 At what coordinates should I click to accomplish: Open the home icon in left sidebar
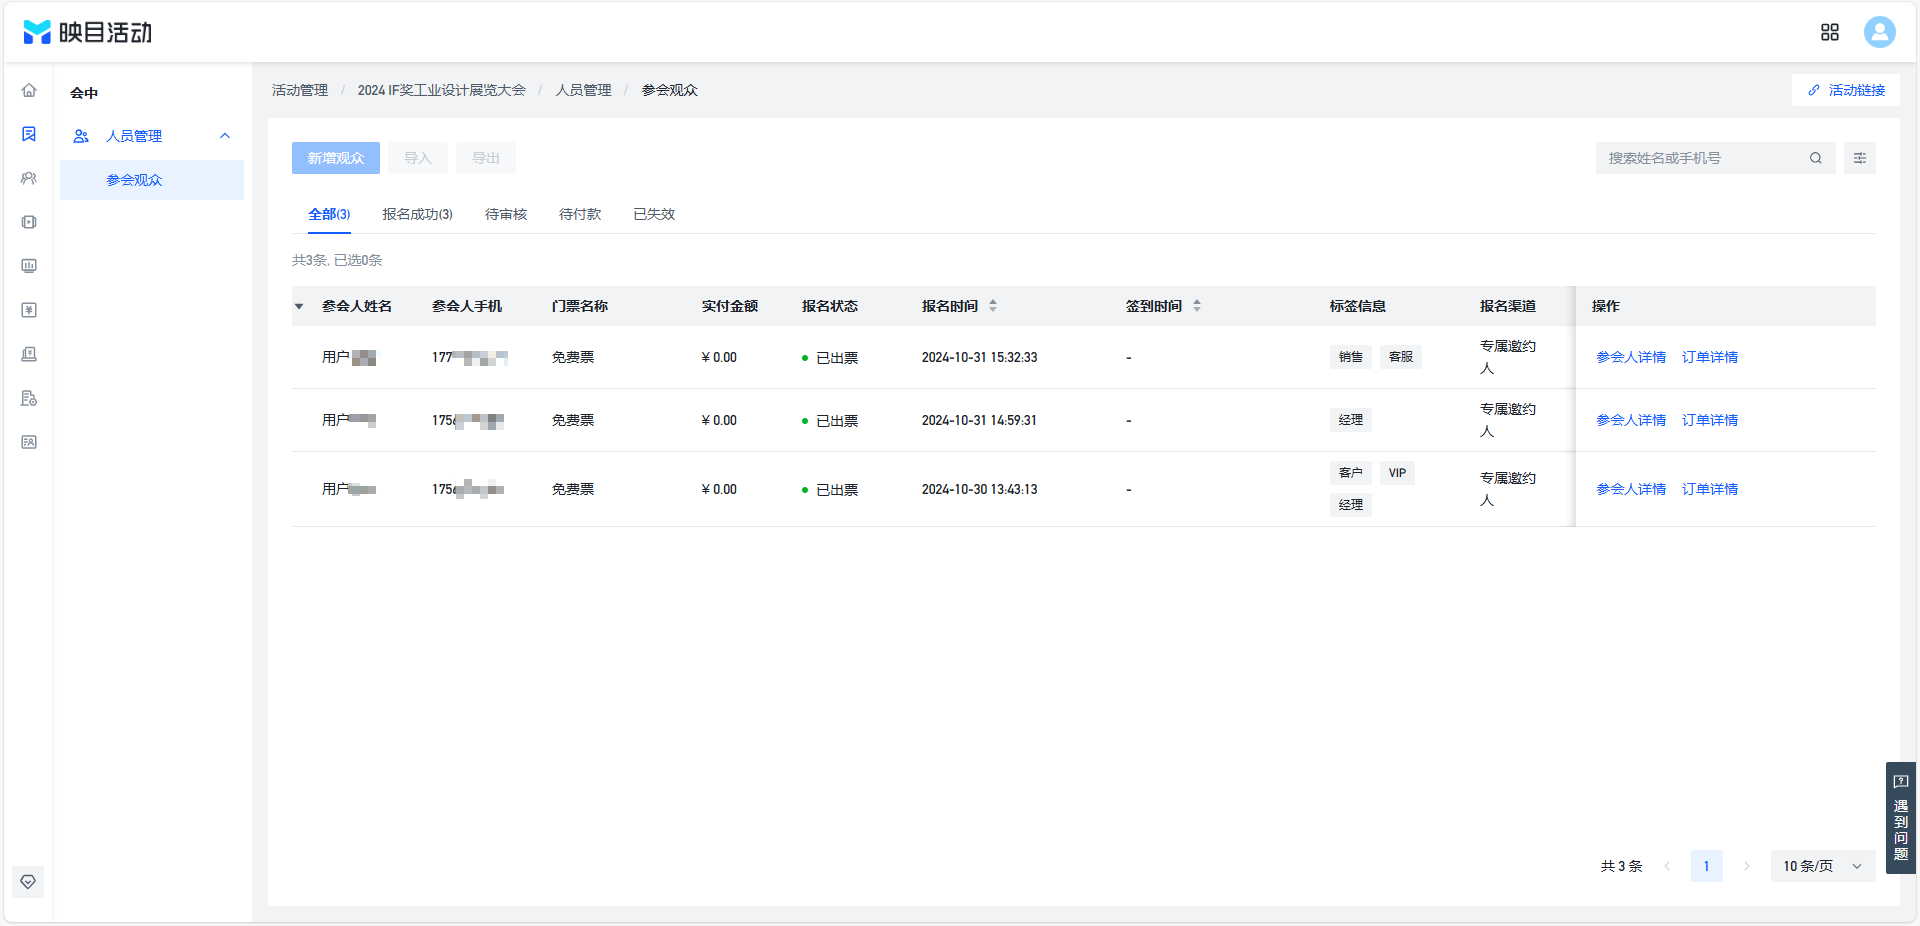[29, 90]
